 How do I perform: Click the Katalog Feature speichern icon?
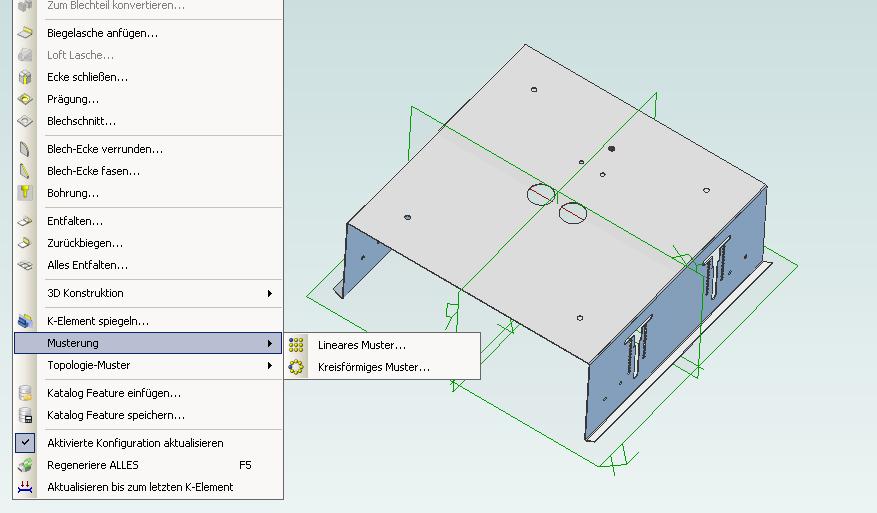click(x=25, y=415)
